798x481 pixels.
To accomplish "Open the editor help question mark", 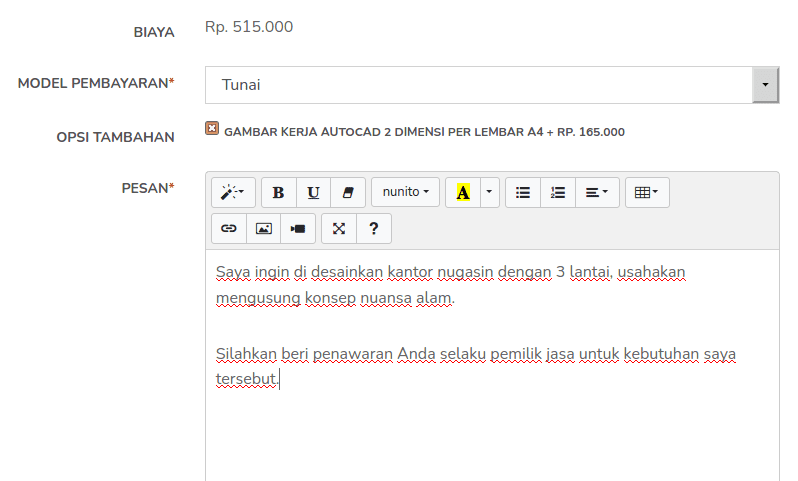I will (374, 229).
